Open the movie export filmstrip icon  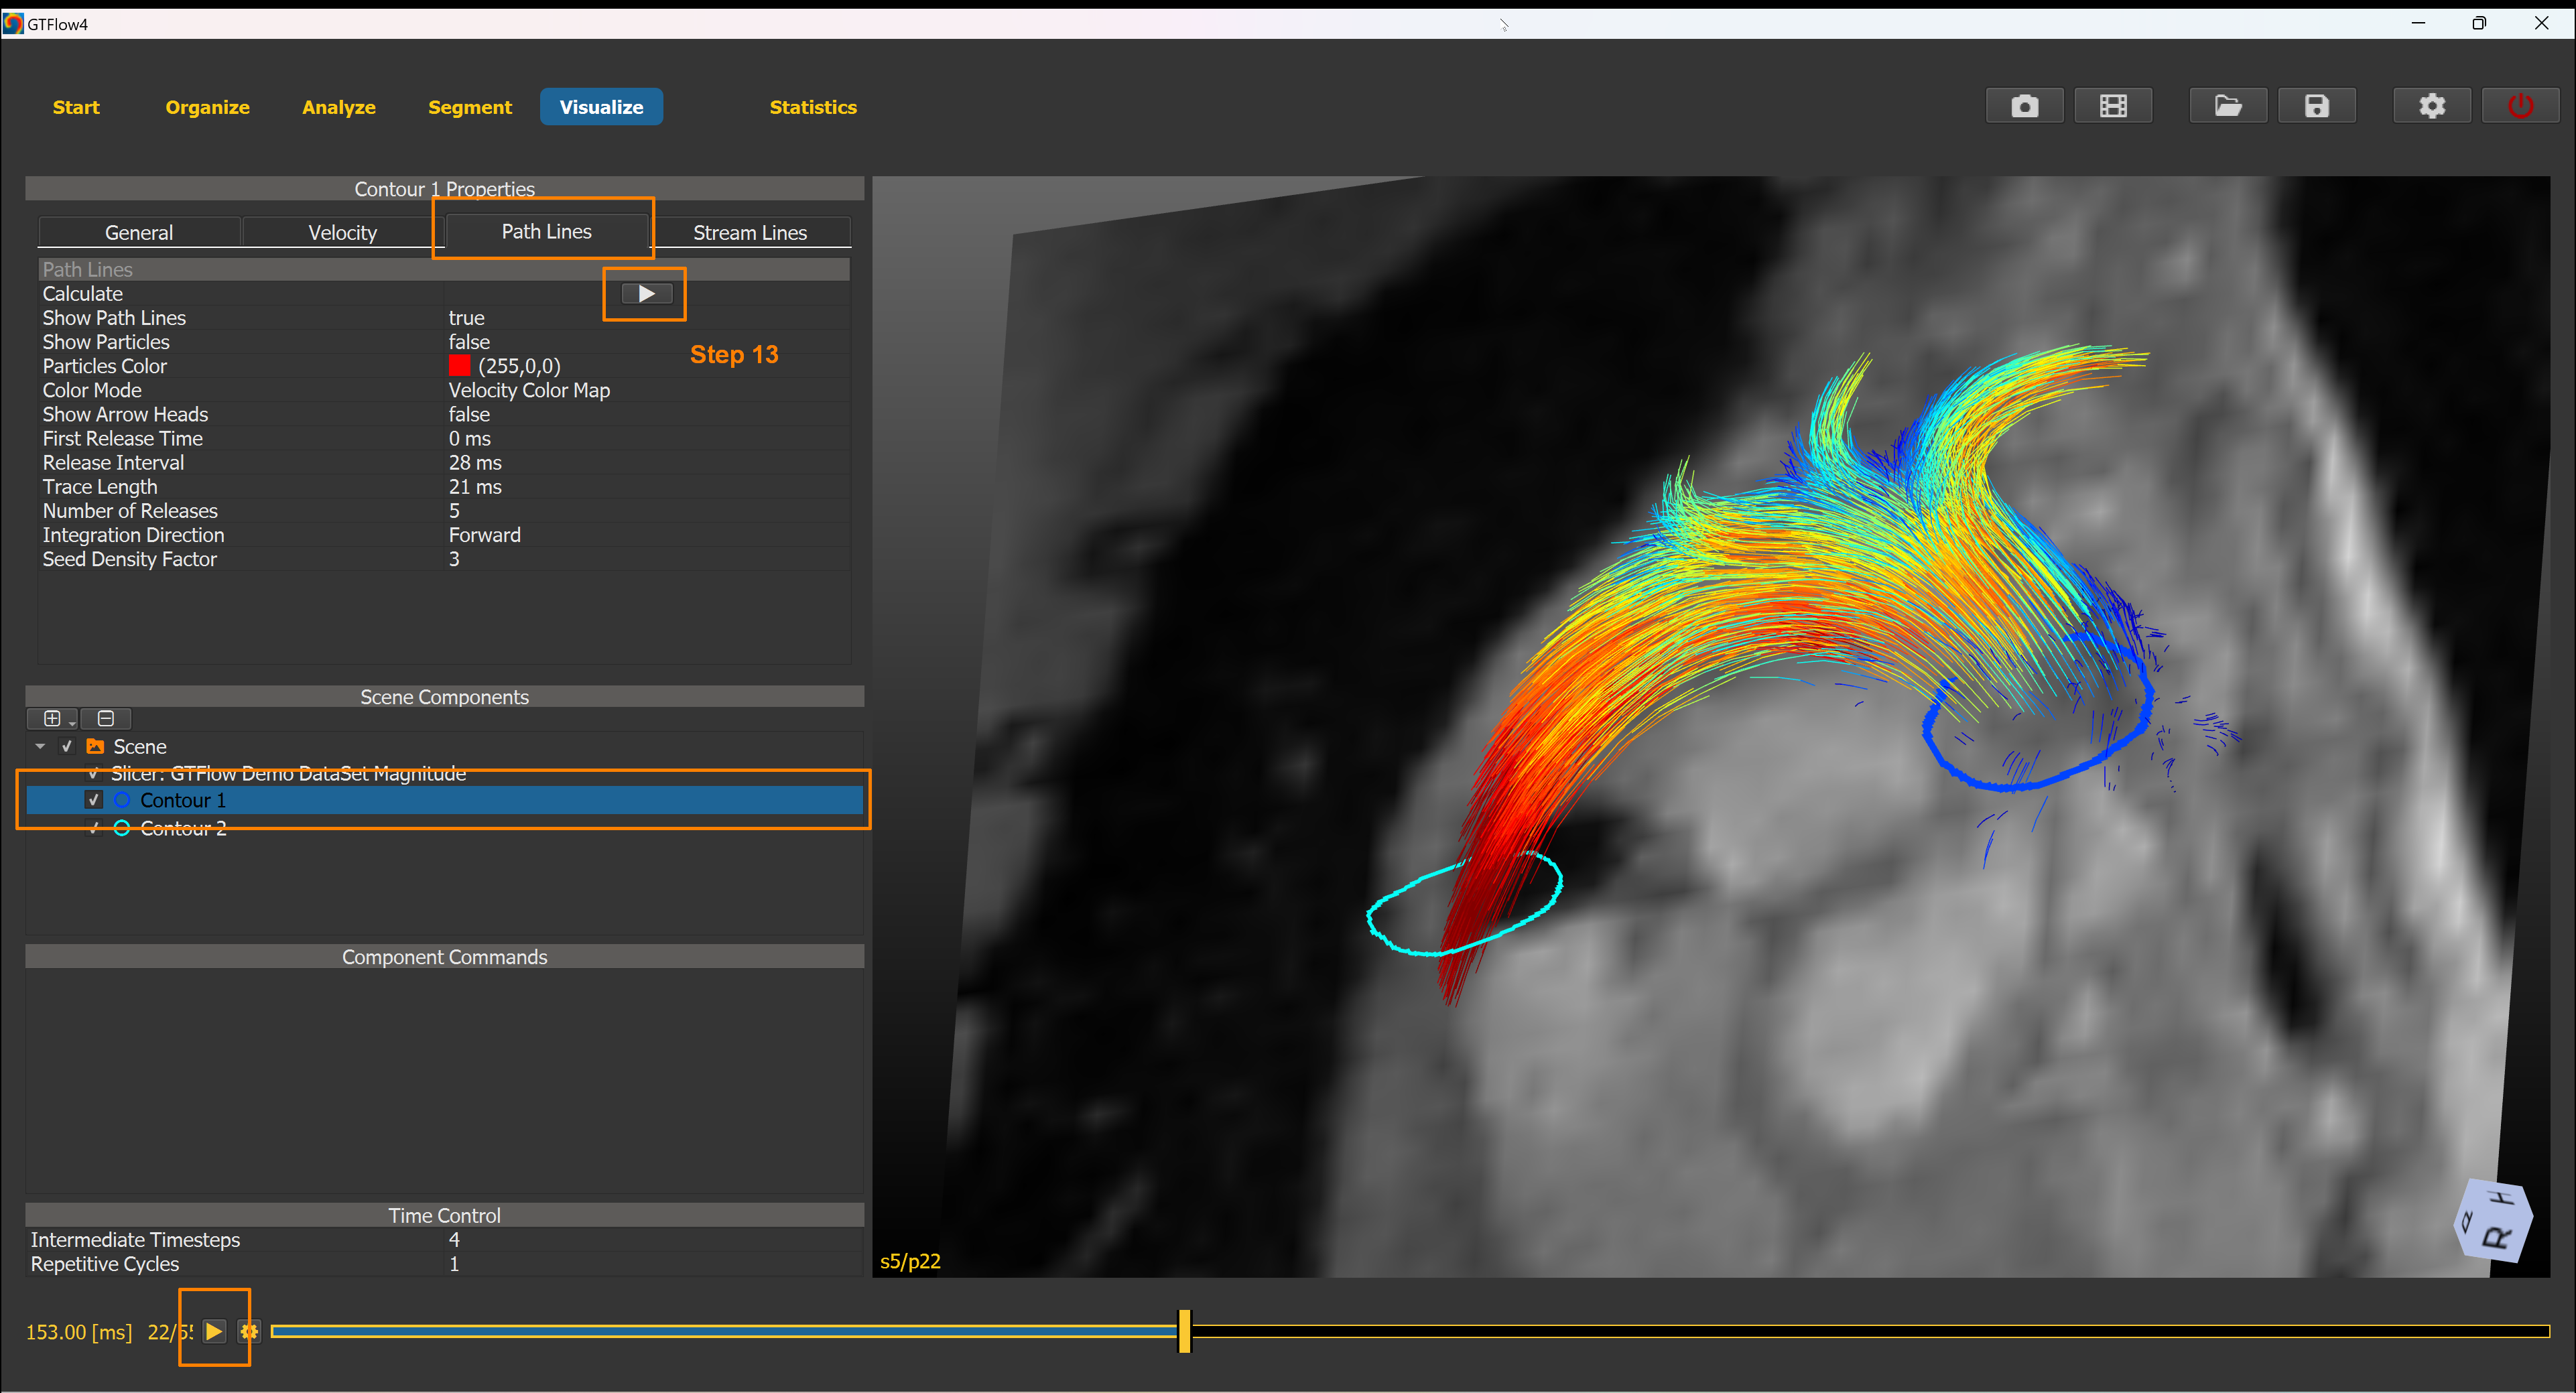click(x=2113, y=106)
